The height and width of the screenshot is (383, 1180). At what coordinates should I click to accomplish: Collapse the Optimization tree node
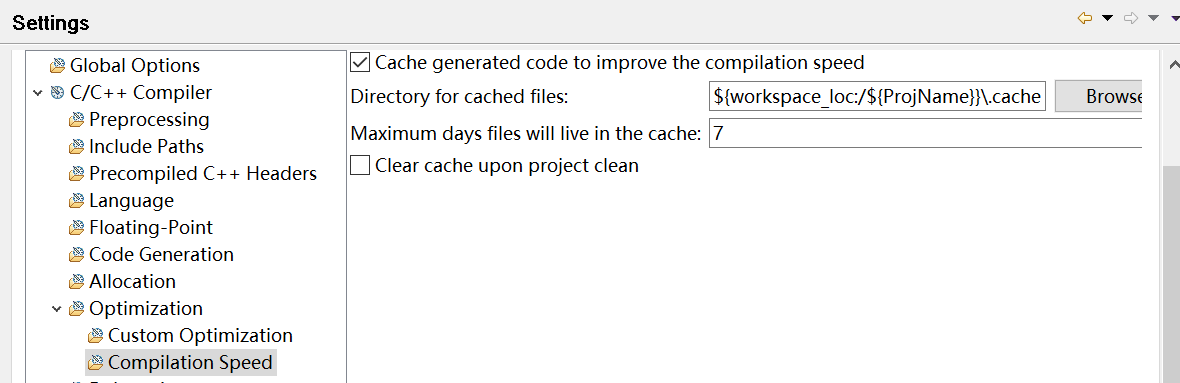pos(56,309)
